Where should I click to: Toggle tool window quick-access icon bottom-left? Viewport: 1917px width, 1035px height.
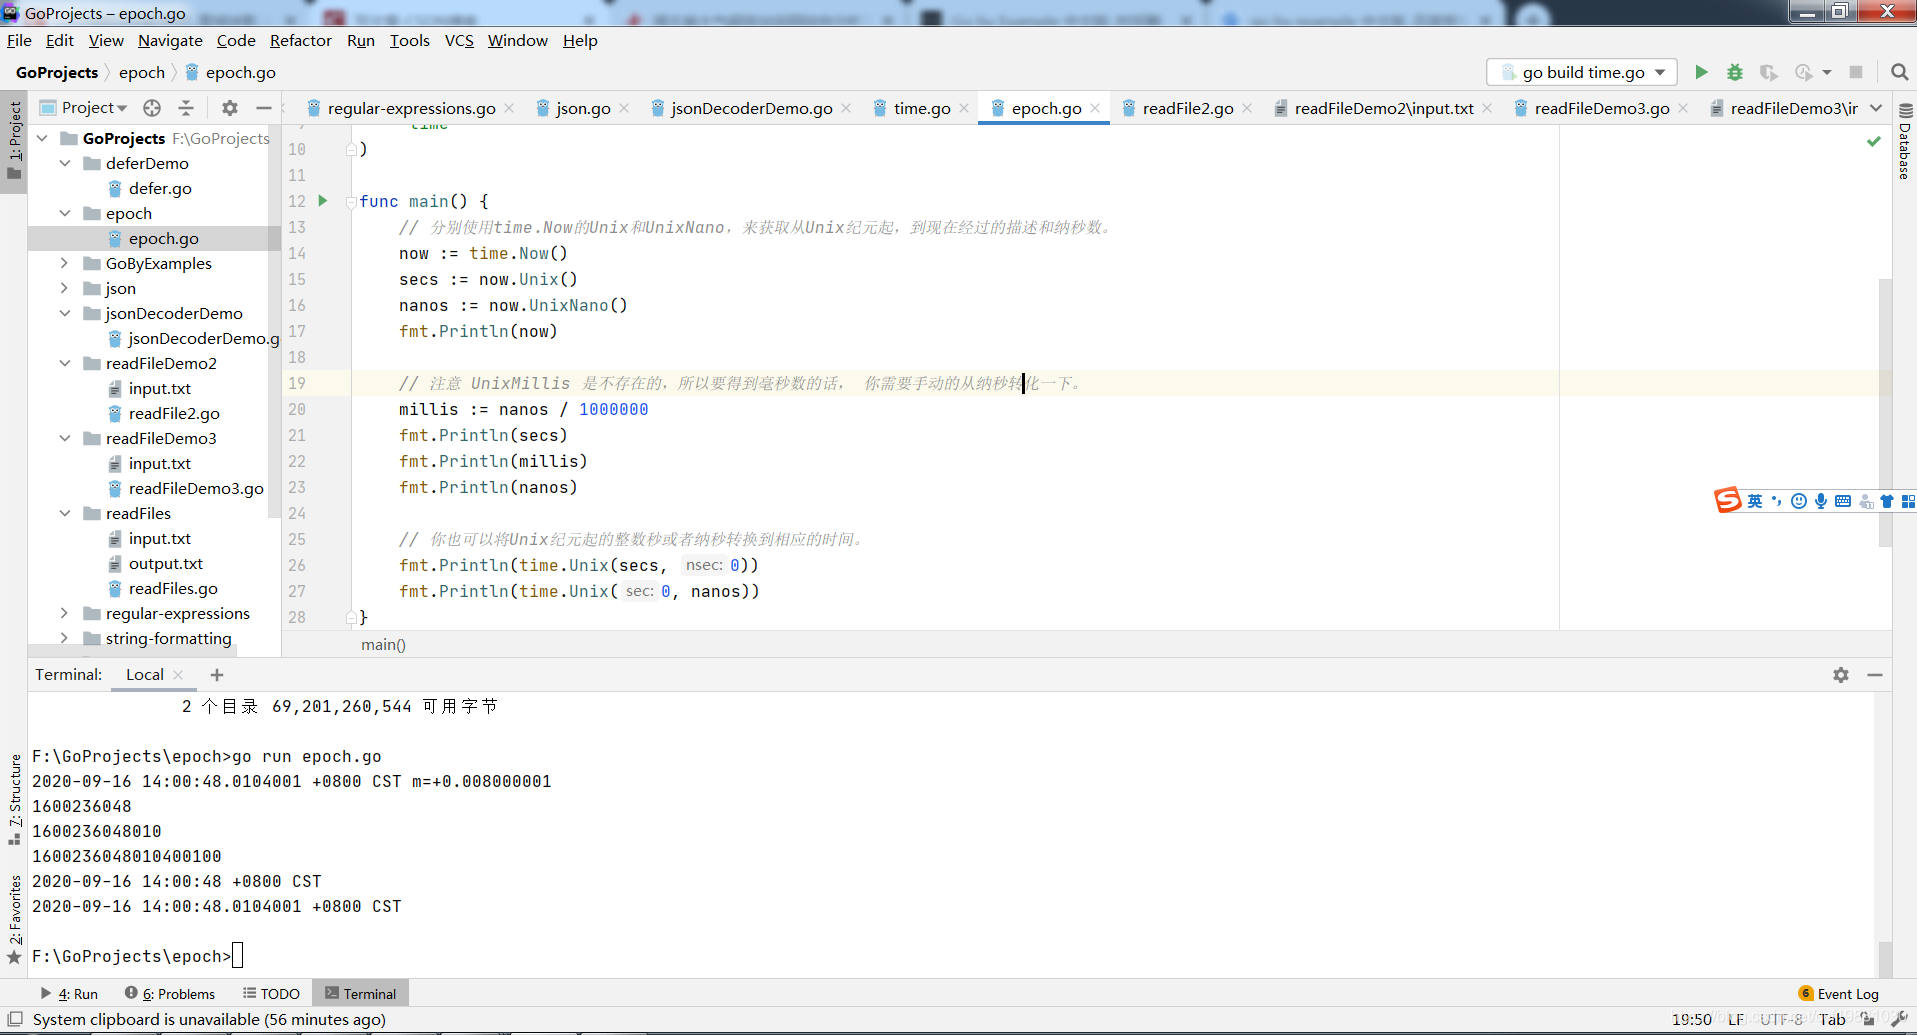click(x=15, y=1019)
